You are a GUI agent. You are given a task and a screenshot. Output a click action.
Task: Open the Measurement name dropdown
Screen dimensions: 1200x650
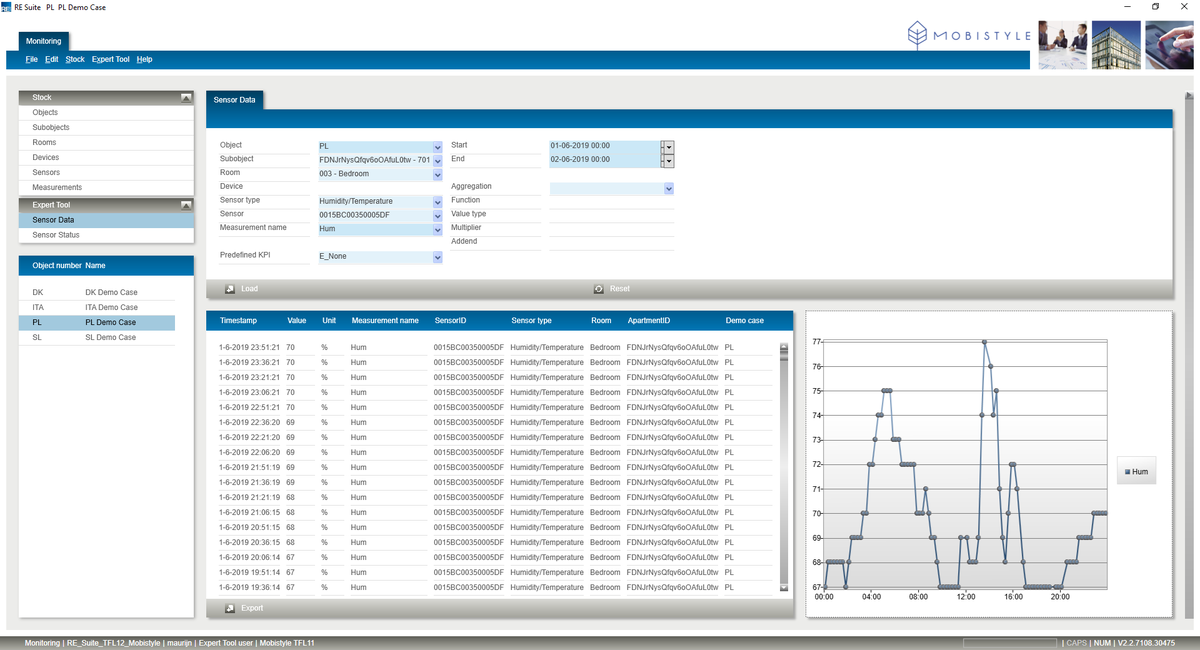[x=437, y=229]
